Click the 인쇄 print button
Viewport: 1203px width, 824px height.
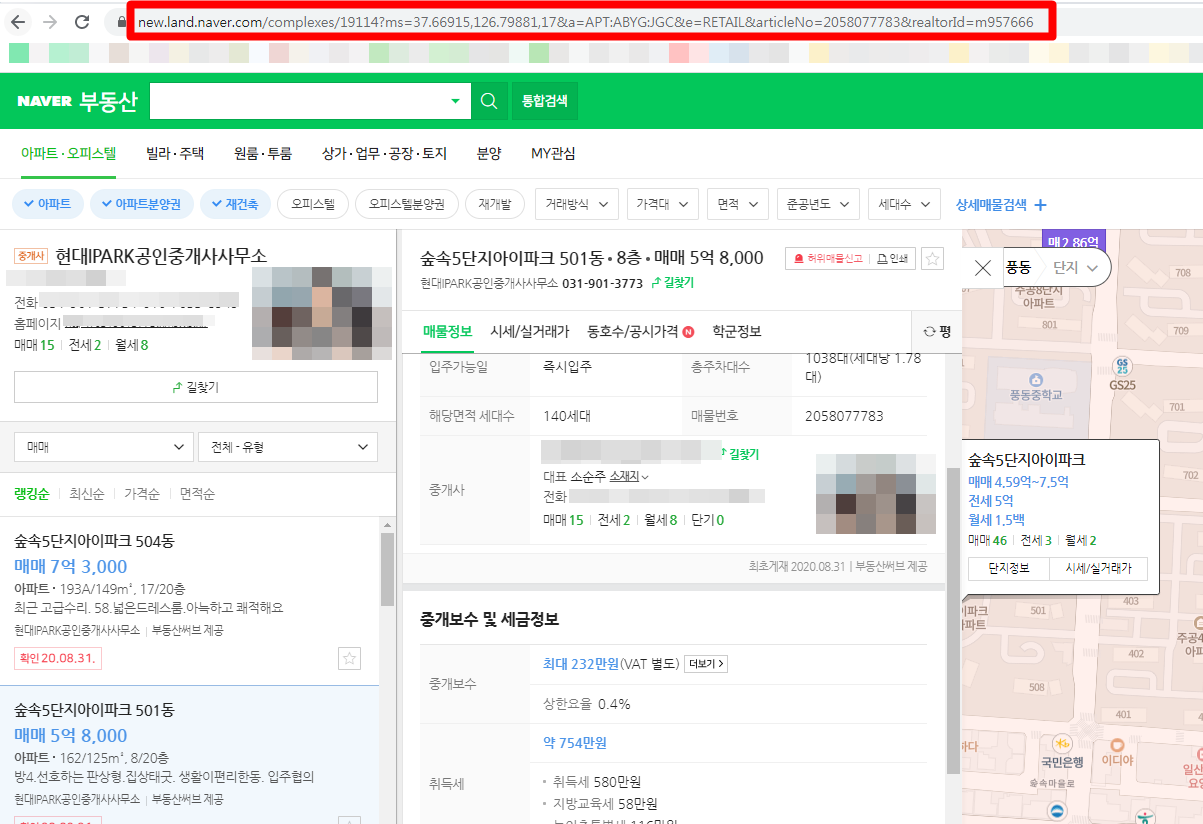892,259
